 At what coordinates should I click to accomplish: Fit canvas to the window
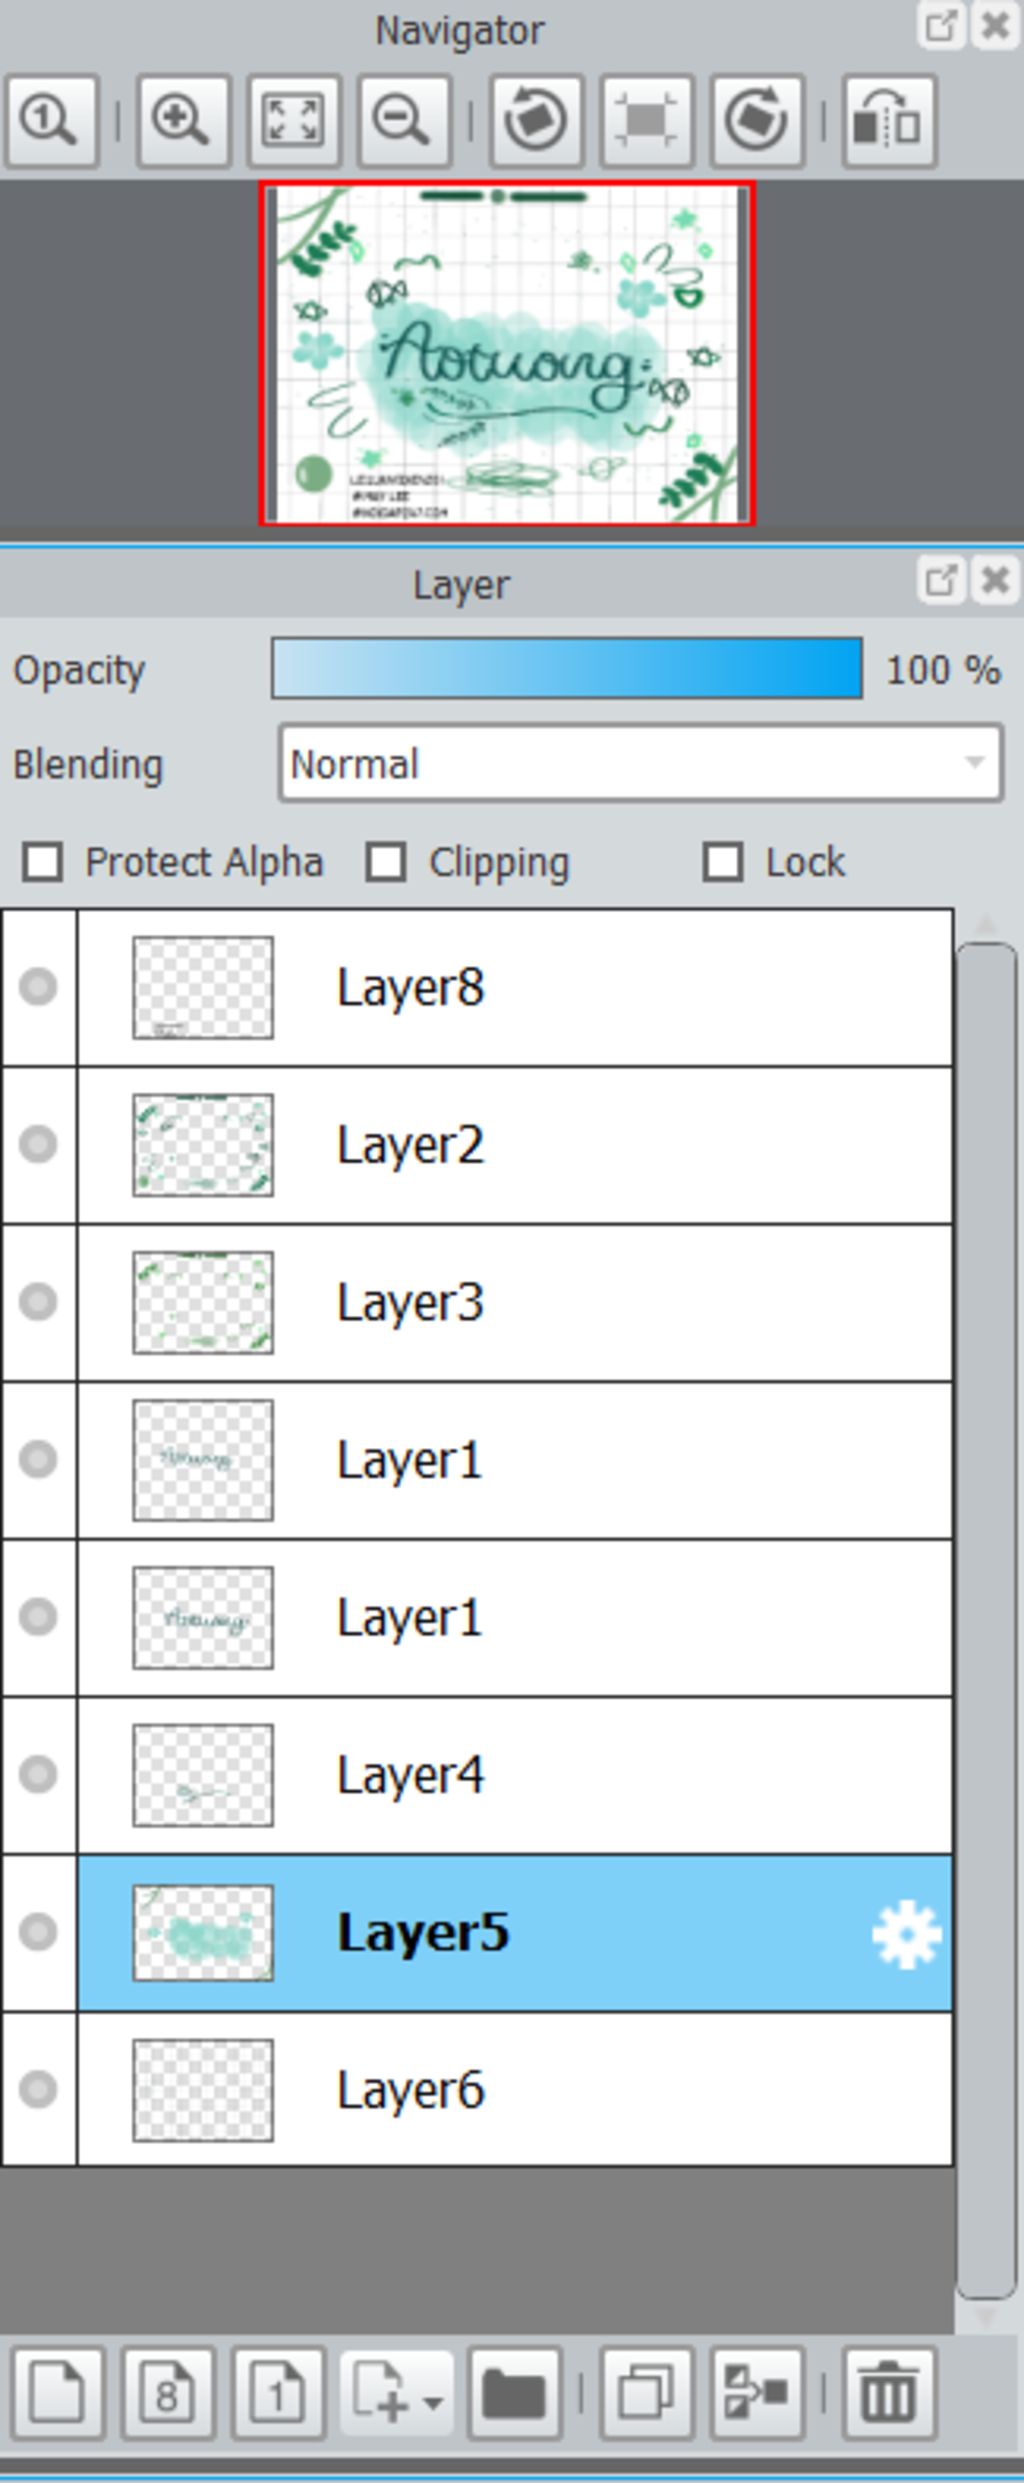pyautogui.click(x=292, y=121)
